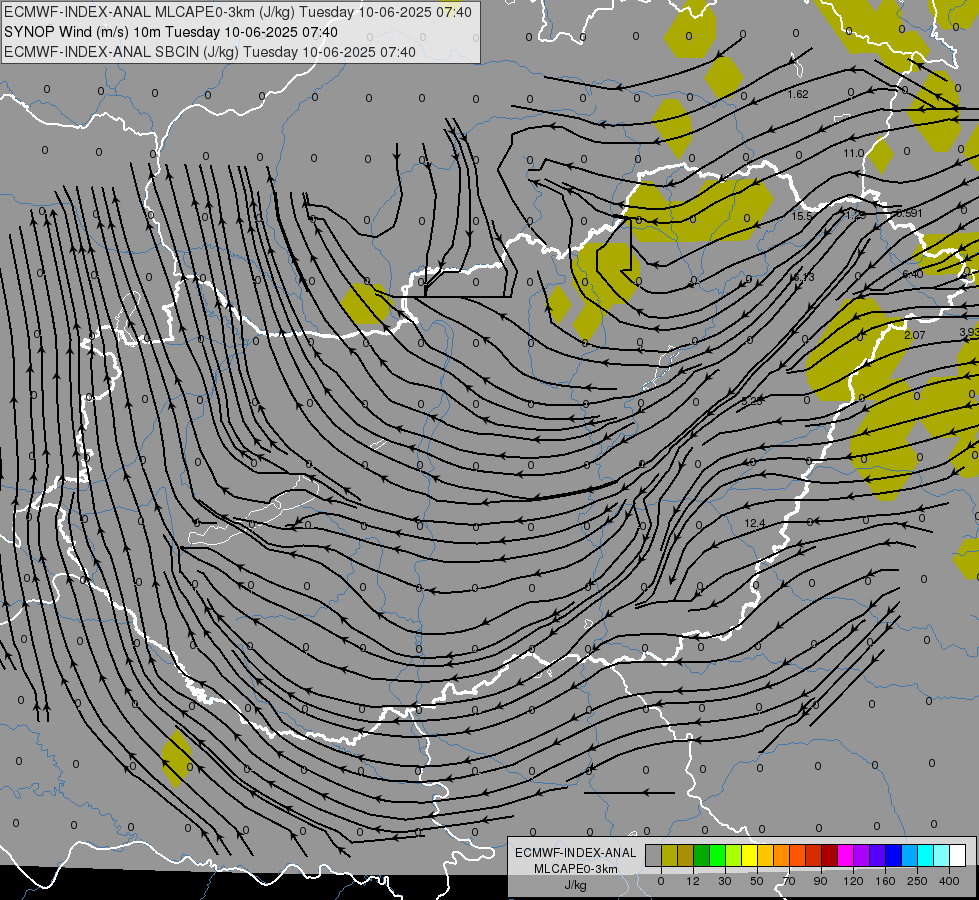Click the legend tick label 160
The image size is (979, 900).
(x=885, y=881)
